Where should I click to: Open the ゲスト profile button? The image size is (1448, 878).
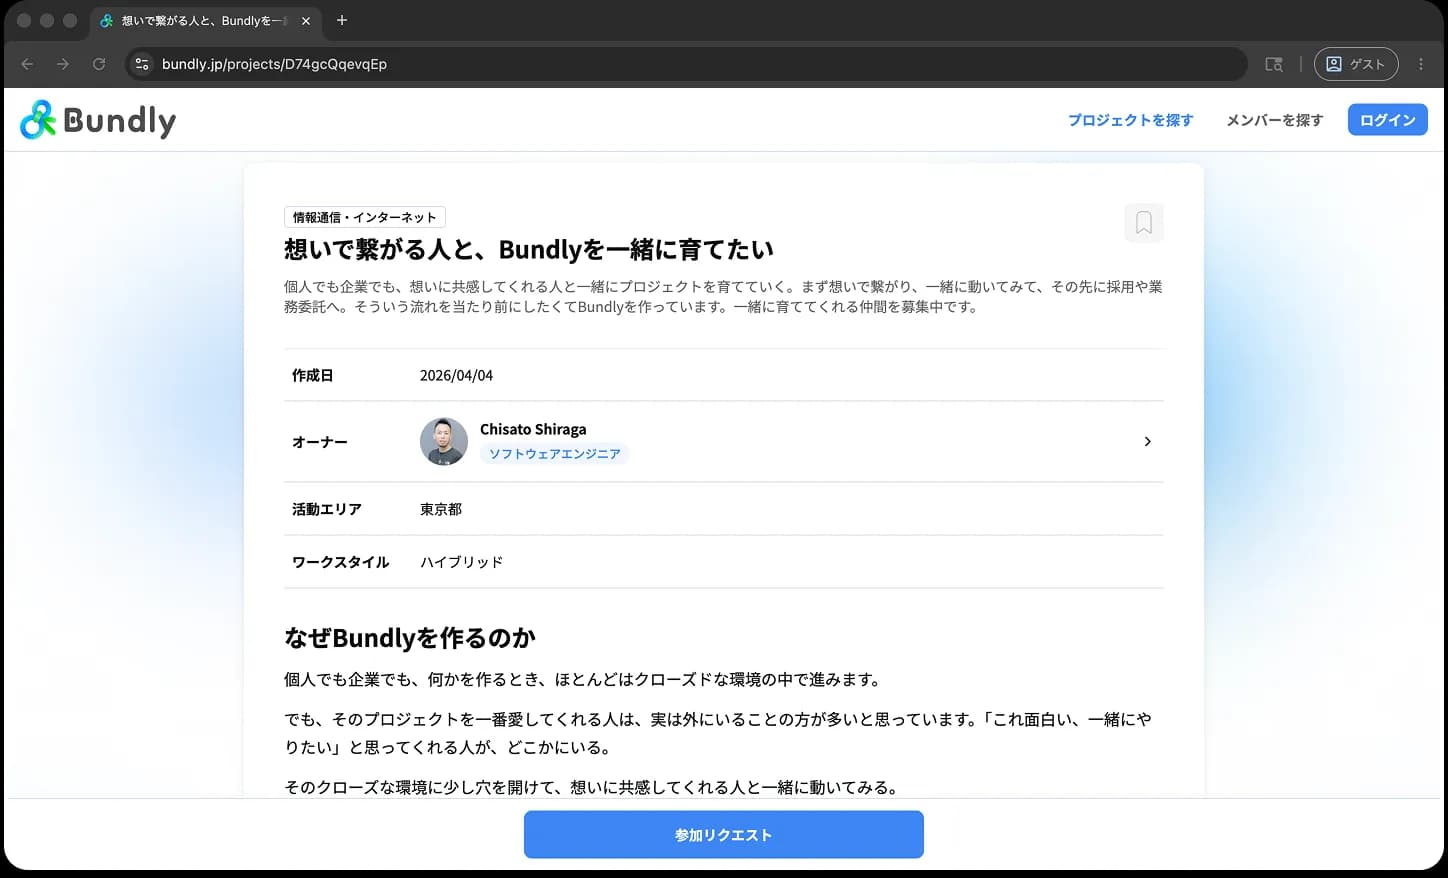[x=1356, y=64]
